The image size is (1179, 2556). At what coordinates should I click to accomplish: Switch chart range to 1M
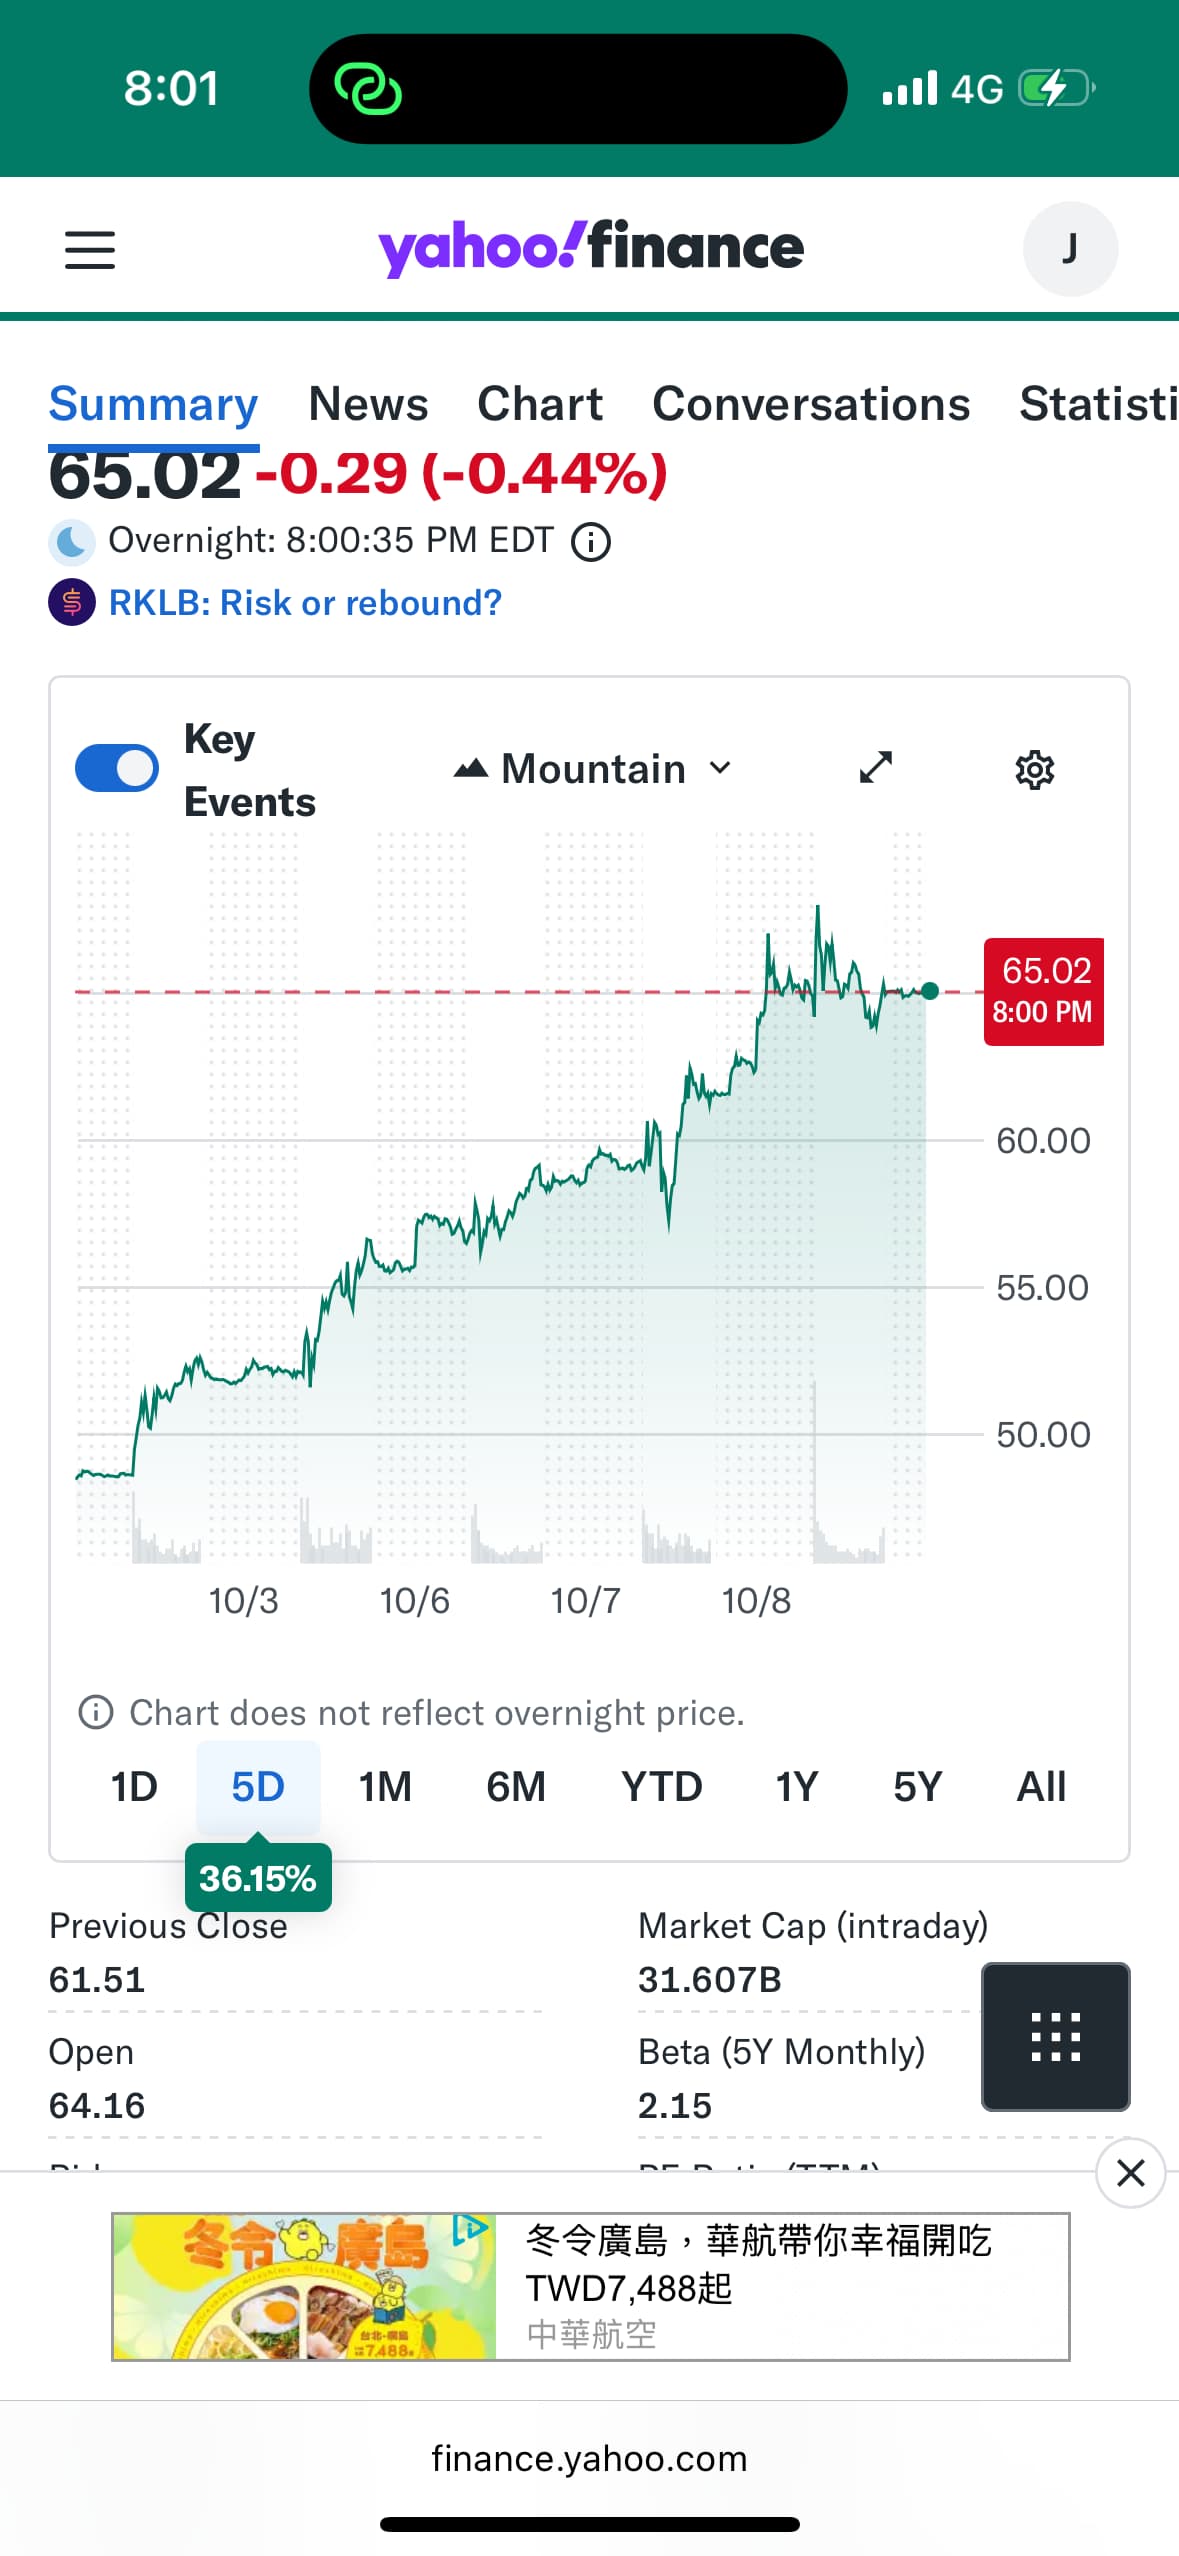coord(385,1786)
